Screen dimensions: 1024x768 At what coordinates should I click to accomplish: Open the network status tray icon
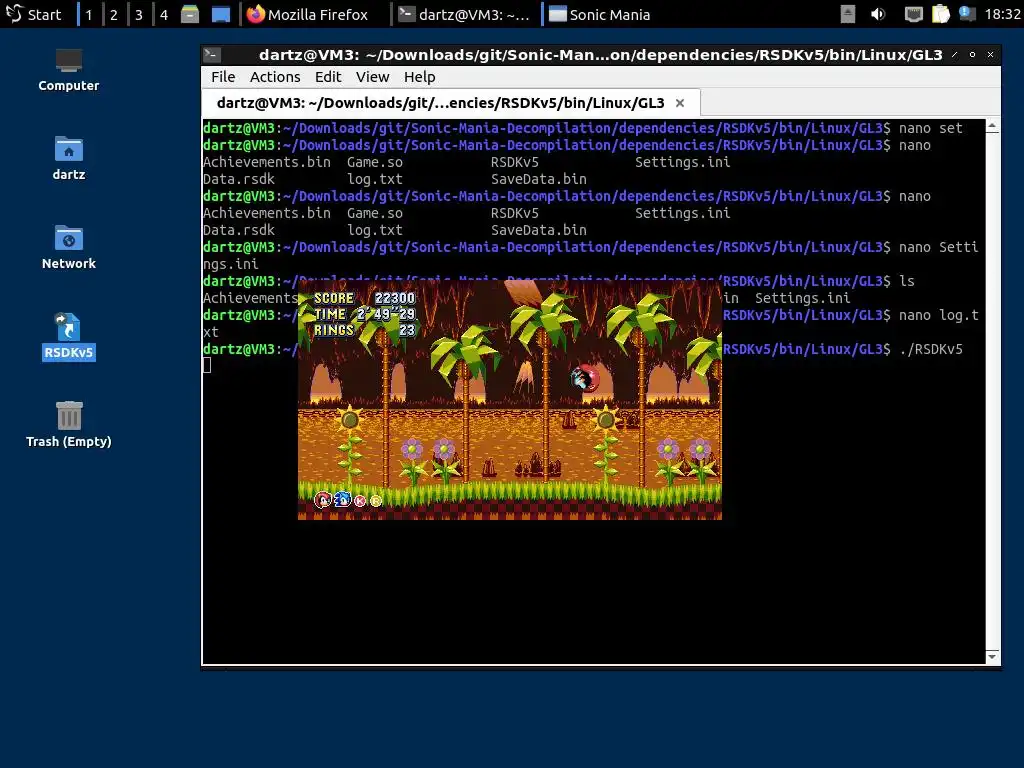(913, 14)
